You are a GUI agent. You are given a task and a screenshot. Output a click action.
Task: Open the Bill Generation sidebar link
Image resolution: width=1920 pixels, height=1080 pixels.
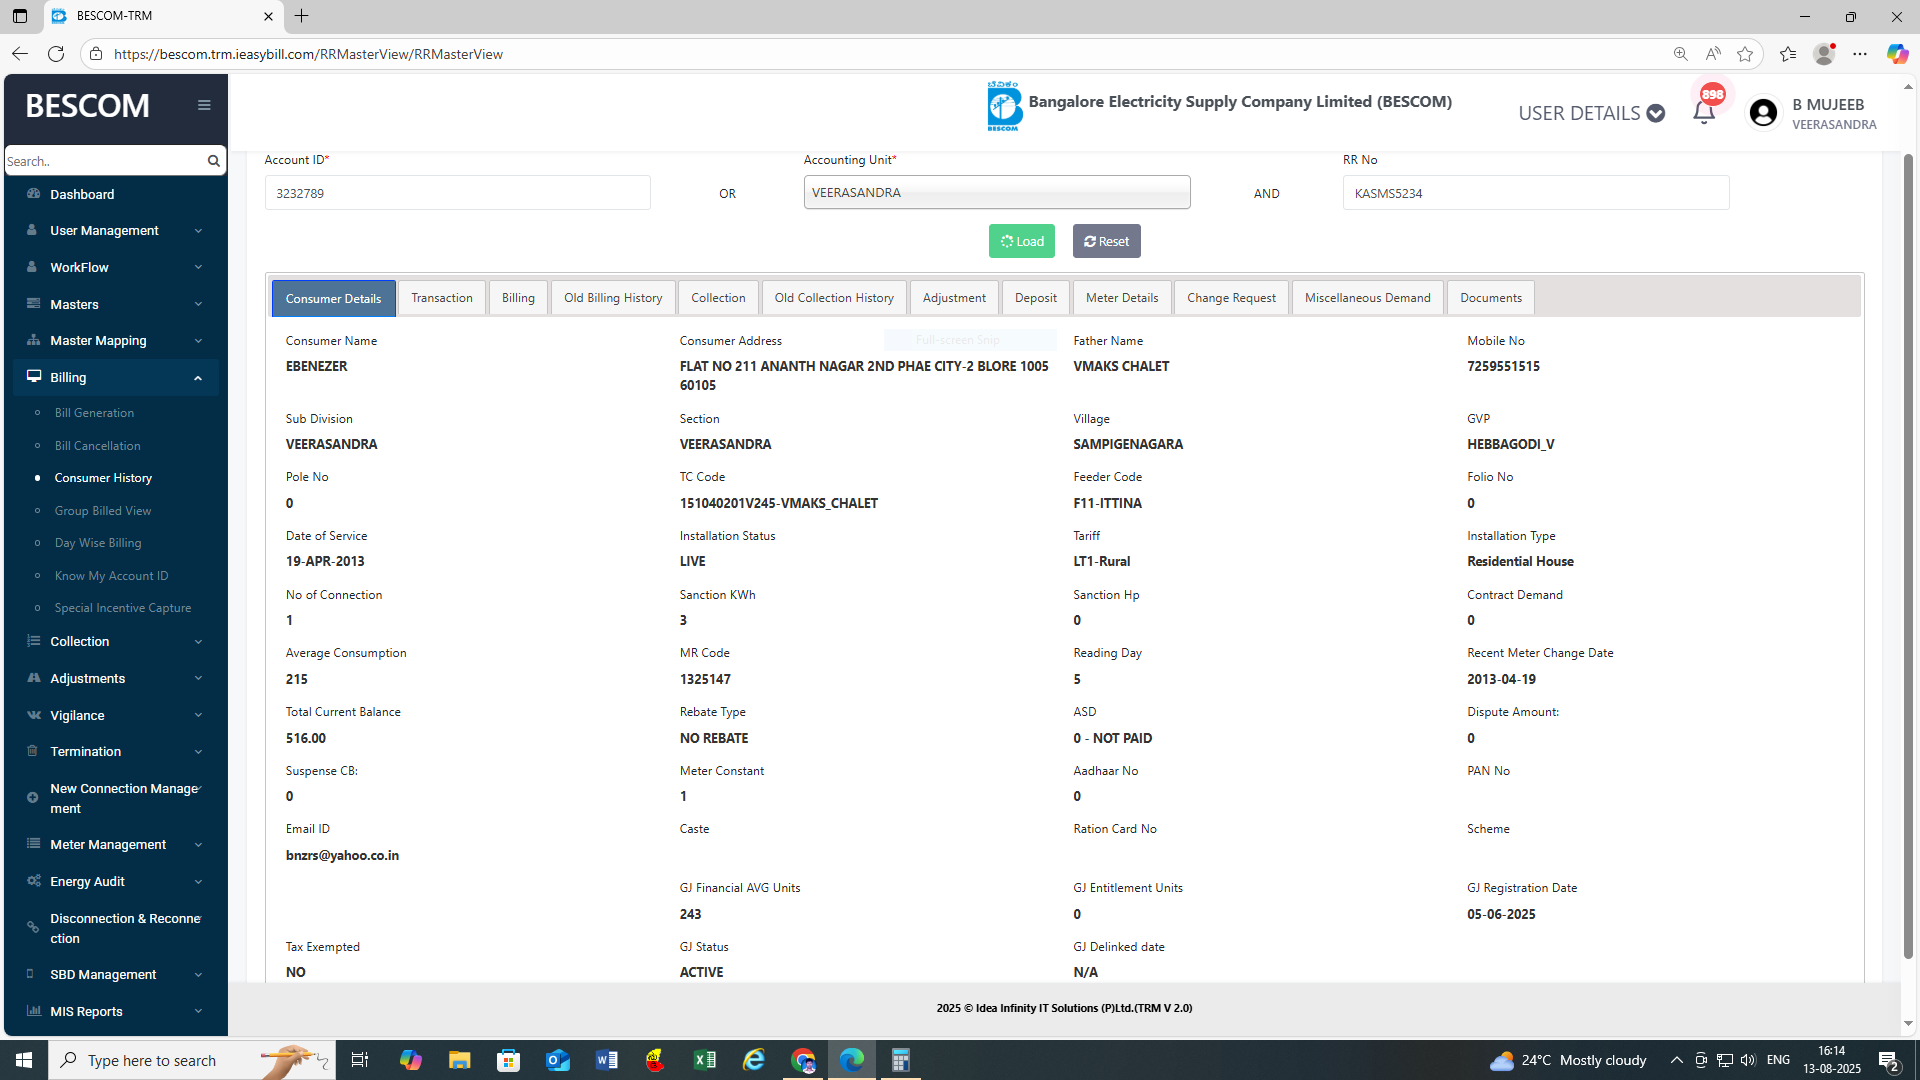(x=94, y=413)
